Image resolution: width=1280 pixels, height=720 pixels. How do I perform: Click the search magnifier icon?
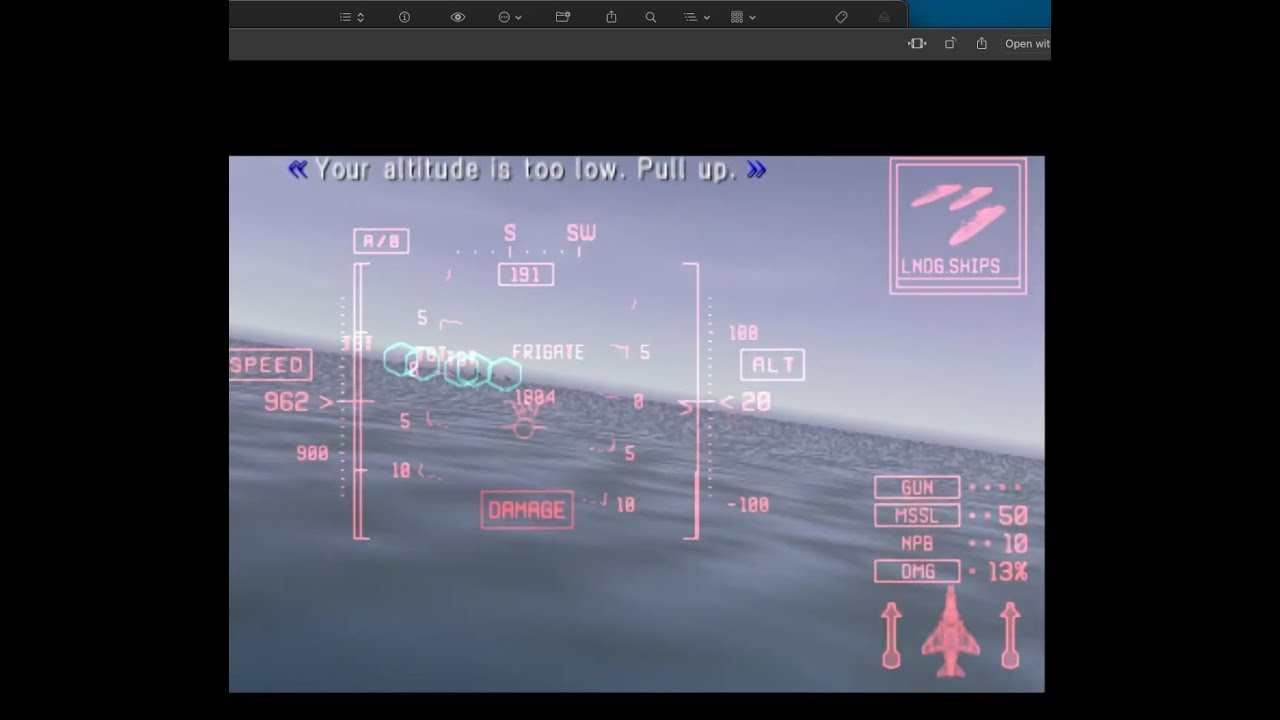(651, 17)
